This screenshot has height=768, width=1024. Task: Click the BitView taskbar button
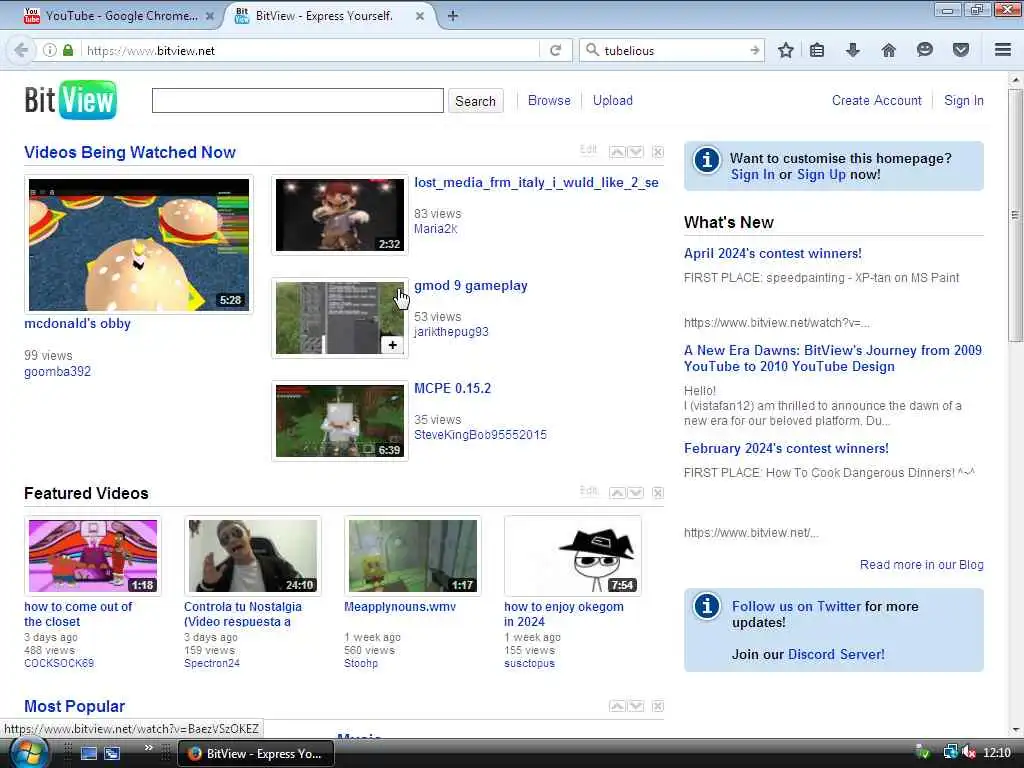[256, 754]
